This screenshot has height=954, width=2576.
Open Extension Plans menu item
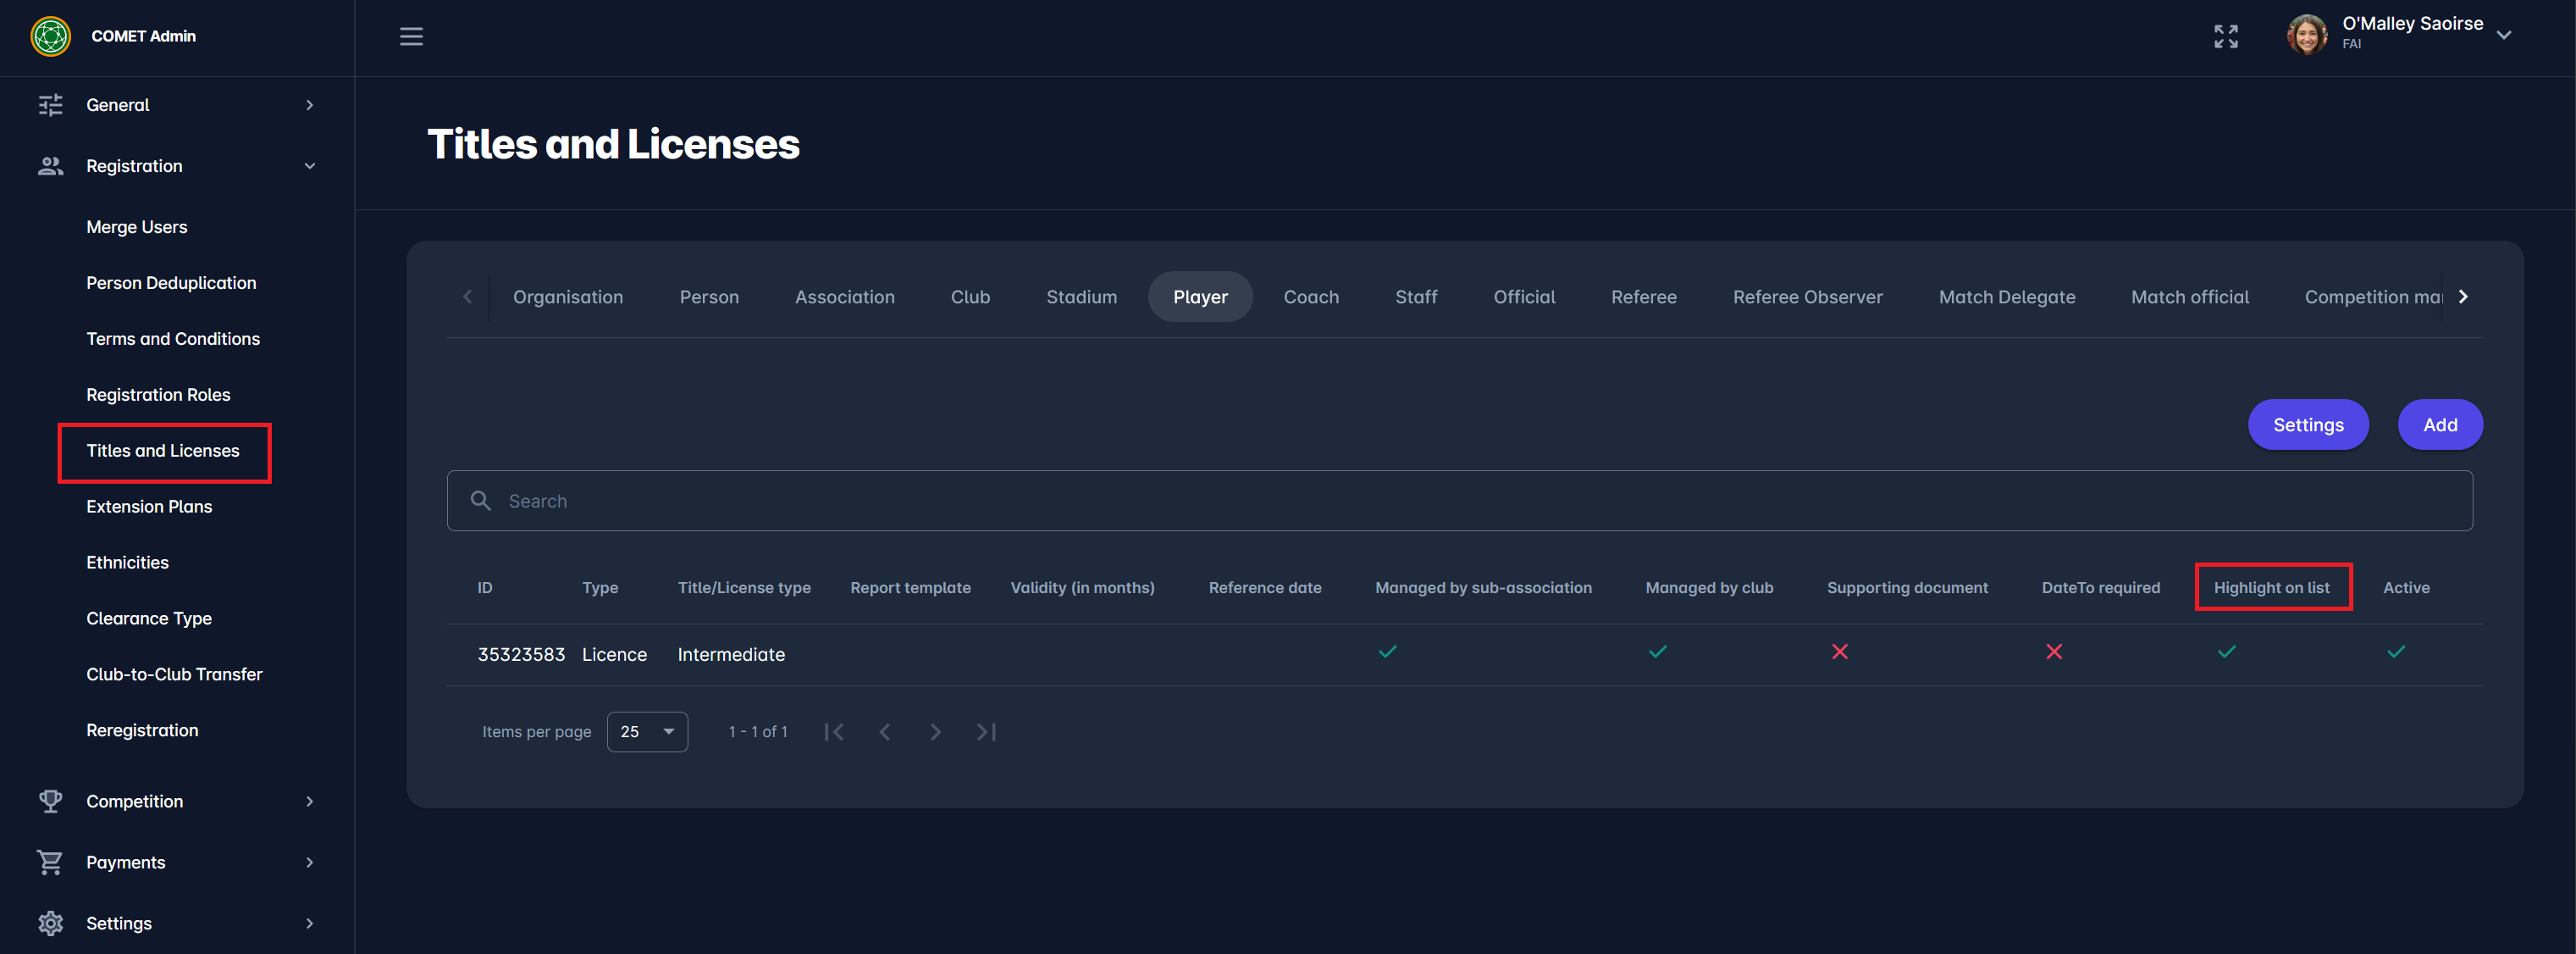coord(149,507)
